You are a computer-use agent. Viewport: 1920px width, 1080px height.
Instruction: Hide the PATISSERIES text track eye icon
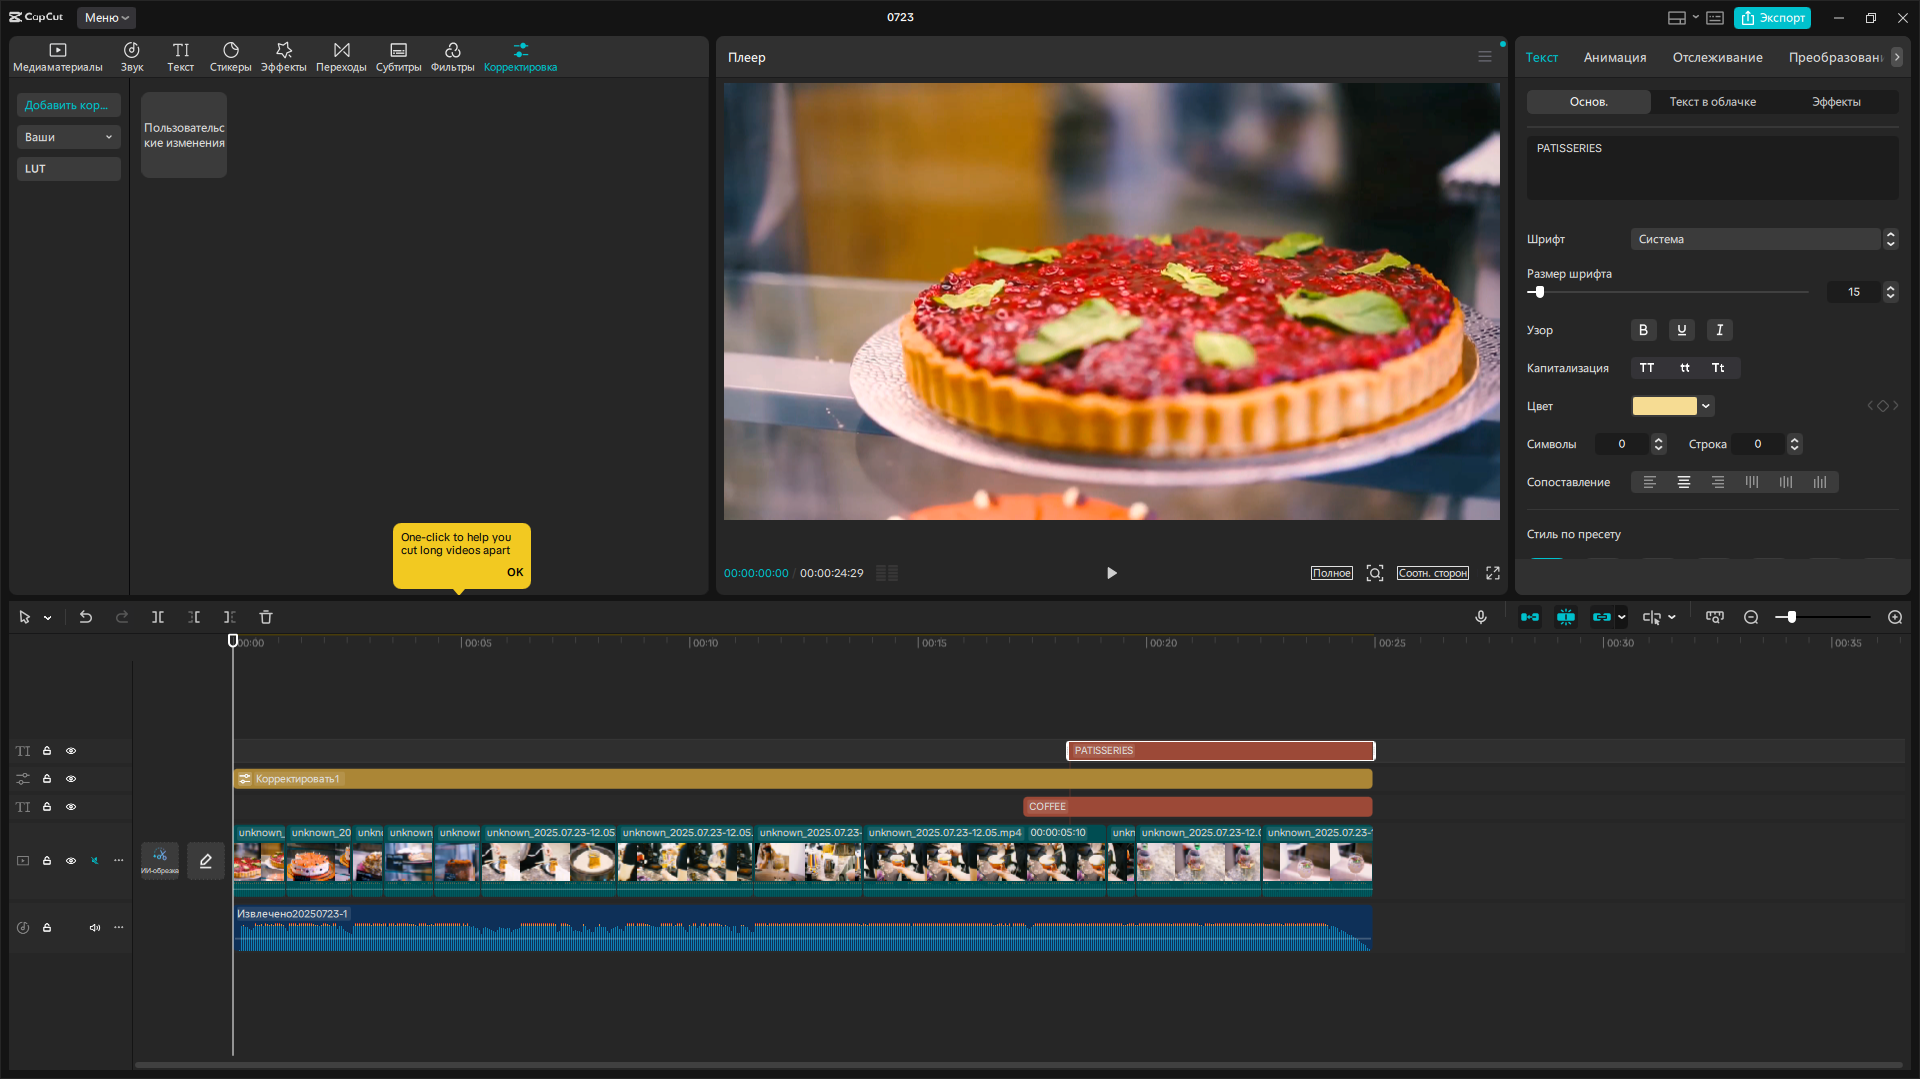(71, 751)
